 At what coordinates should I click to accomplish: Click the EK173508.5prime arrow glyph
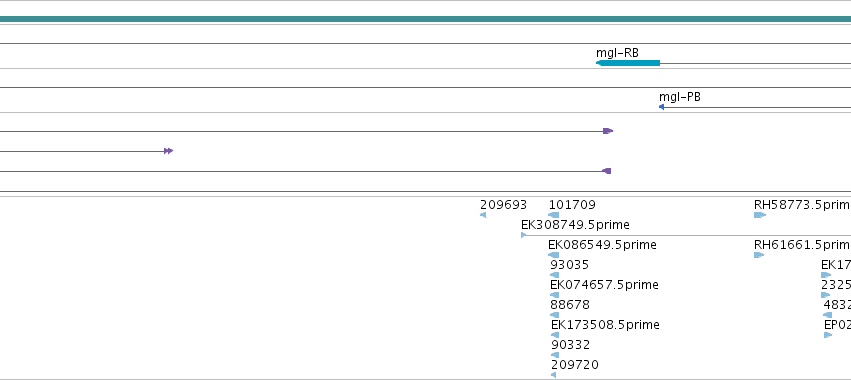pyautogui.click(x=555, y=335)
